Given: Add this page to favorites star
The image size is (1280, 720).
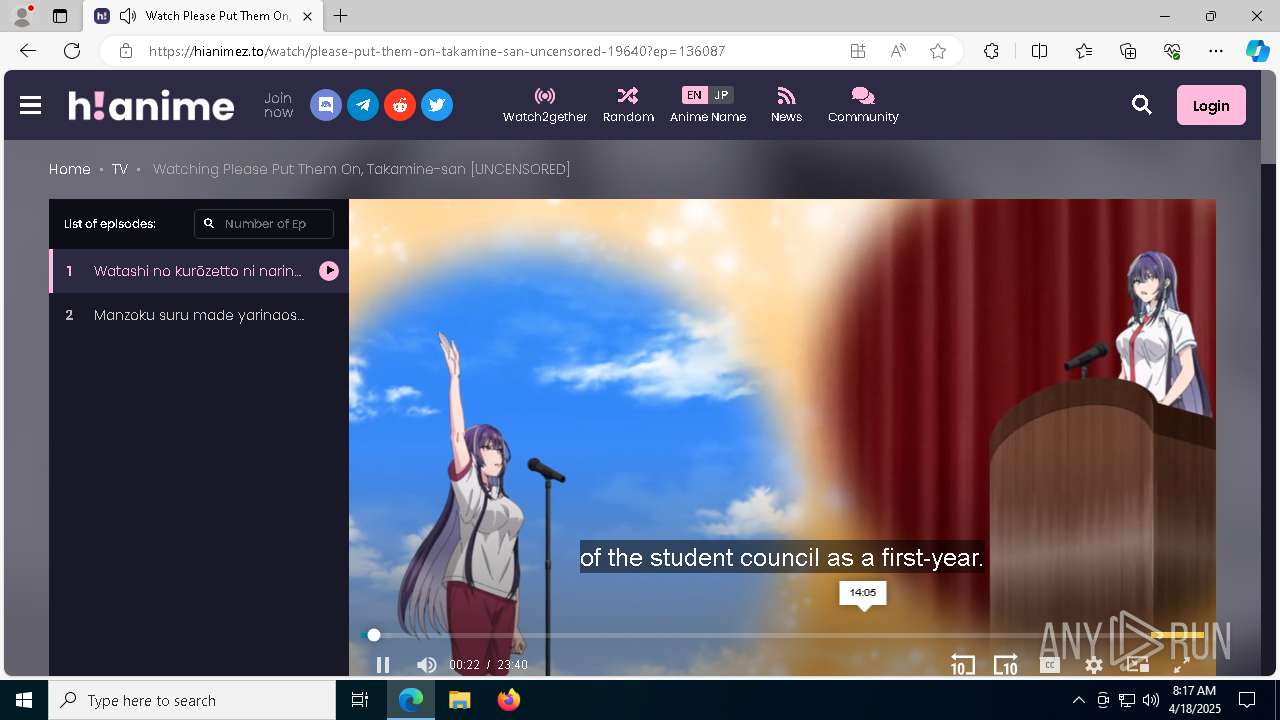Looking at the screenshot, I should (938, 51).
